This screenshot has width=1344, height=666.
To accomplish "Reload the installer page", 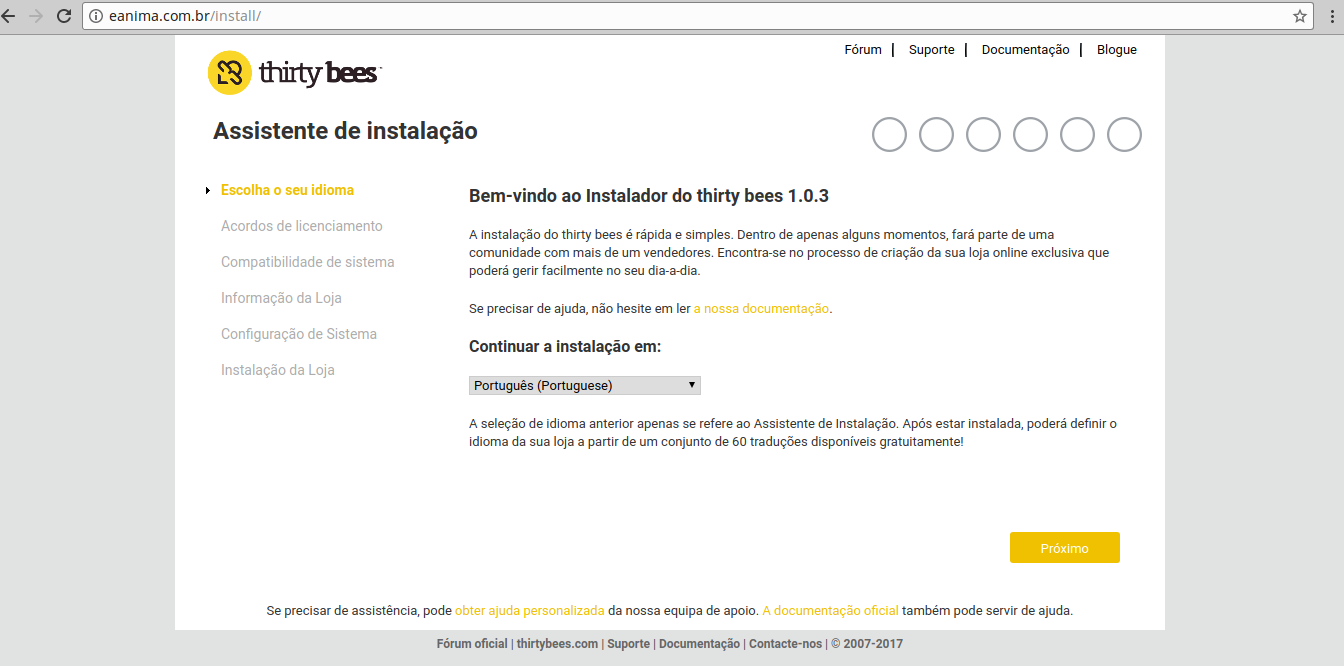I will pyautogui.click(x=64, y=16).
